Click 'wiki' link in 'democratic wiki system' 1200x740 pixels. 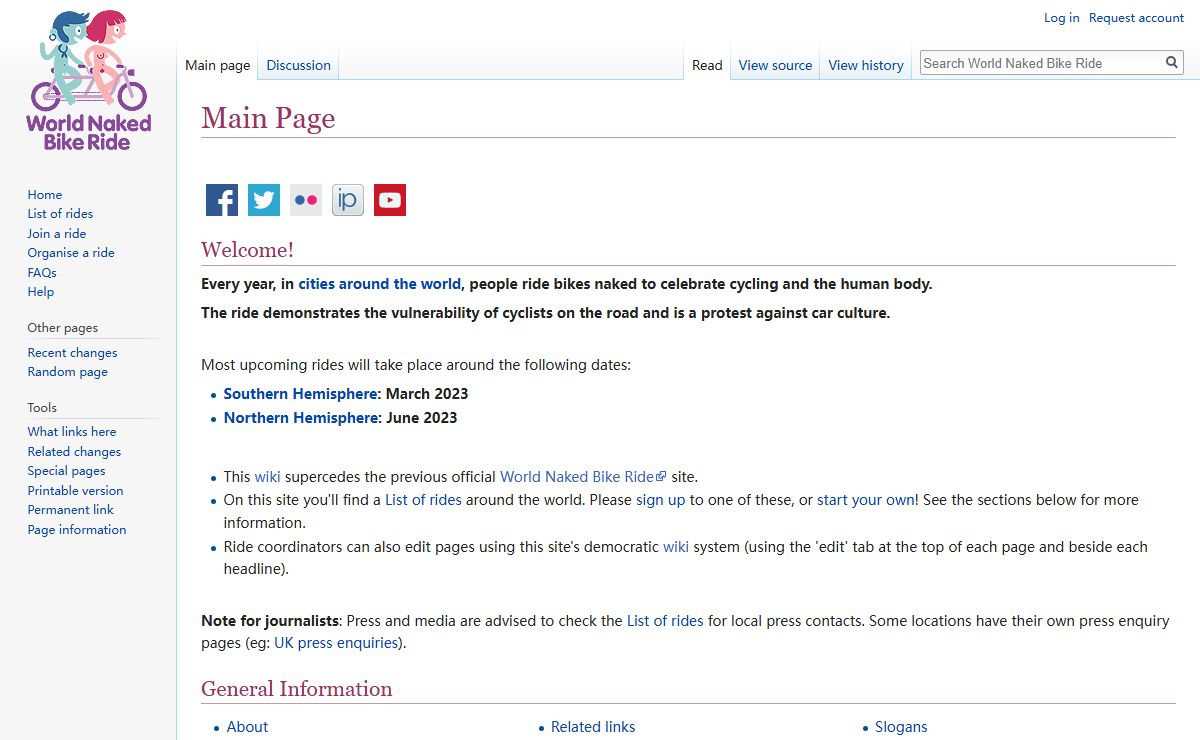tap(676, 547)
